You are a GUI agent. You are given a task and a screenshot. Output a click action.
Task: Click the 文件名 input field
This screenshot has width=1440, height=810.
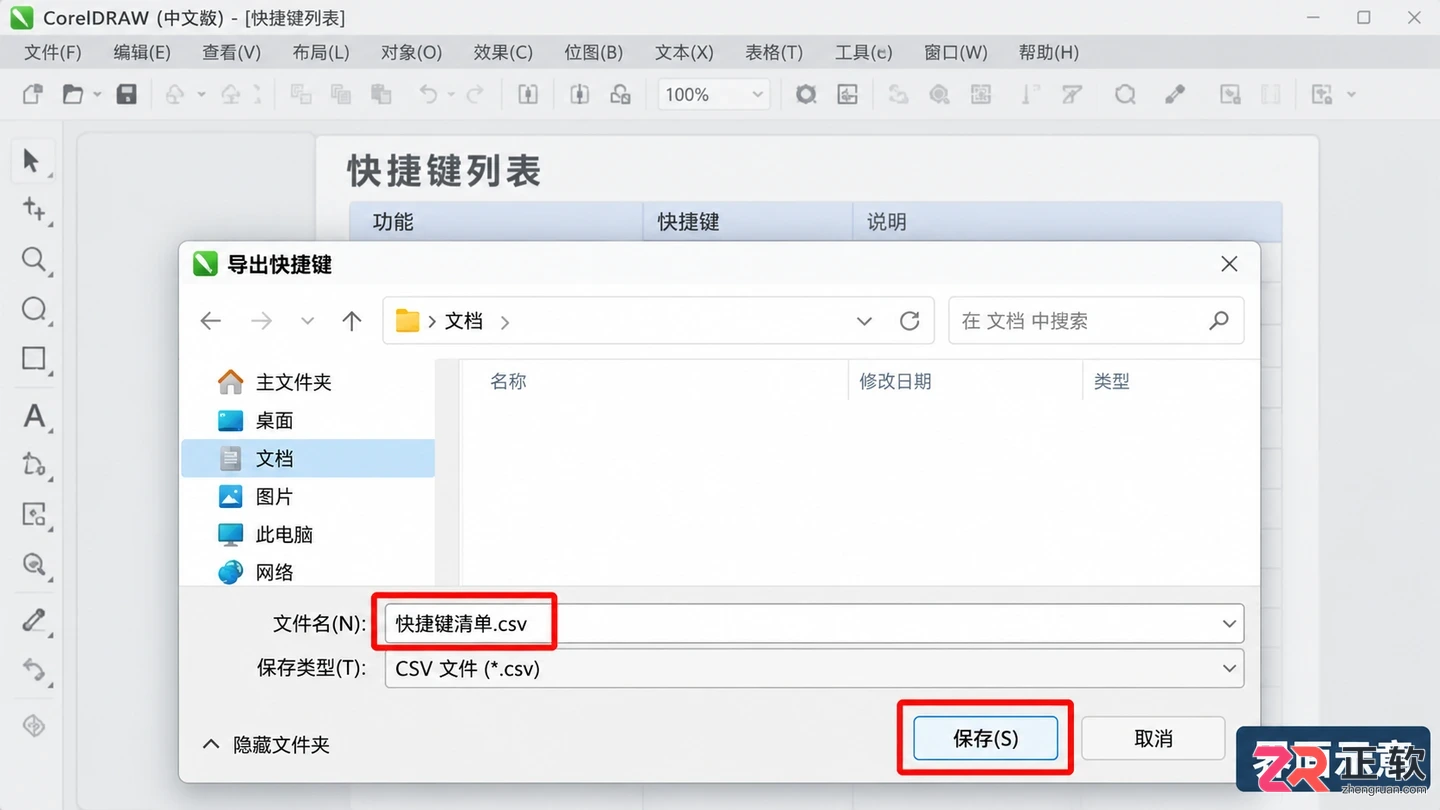814,624
